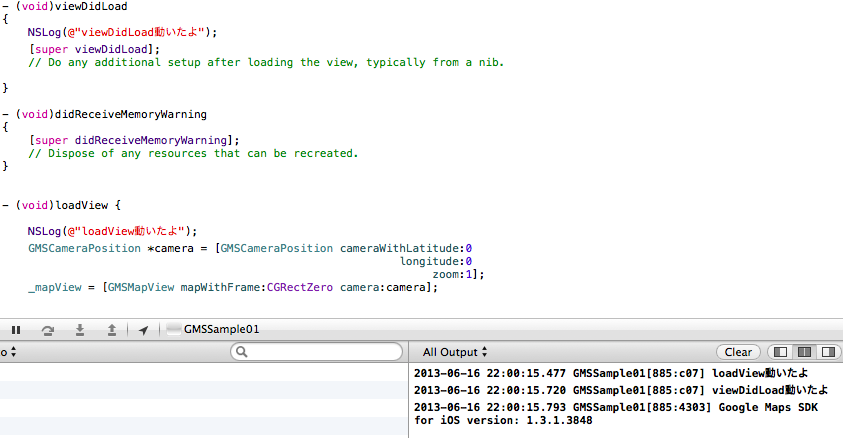Click the viewDidLoad method declaration
This screenshot has width=843, height=438.
coord(65,6)
